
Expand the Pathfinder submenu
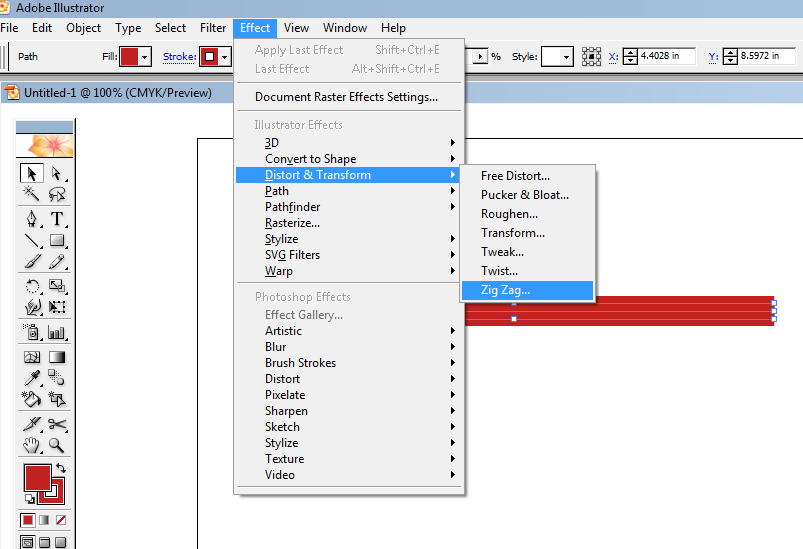[x=348, y=207]
